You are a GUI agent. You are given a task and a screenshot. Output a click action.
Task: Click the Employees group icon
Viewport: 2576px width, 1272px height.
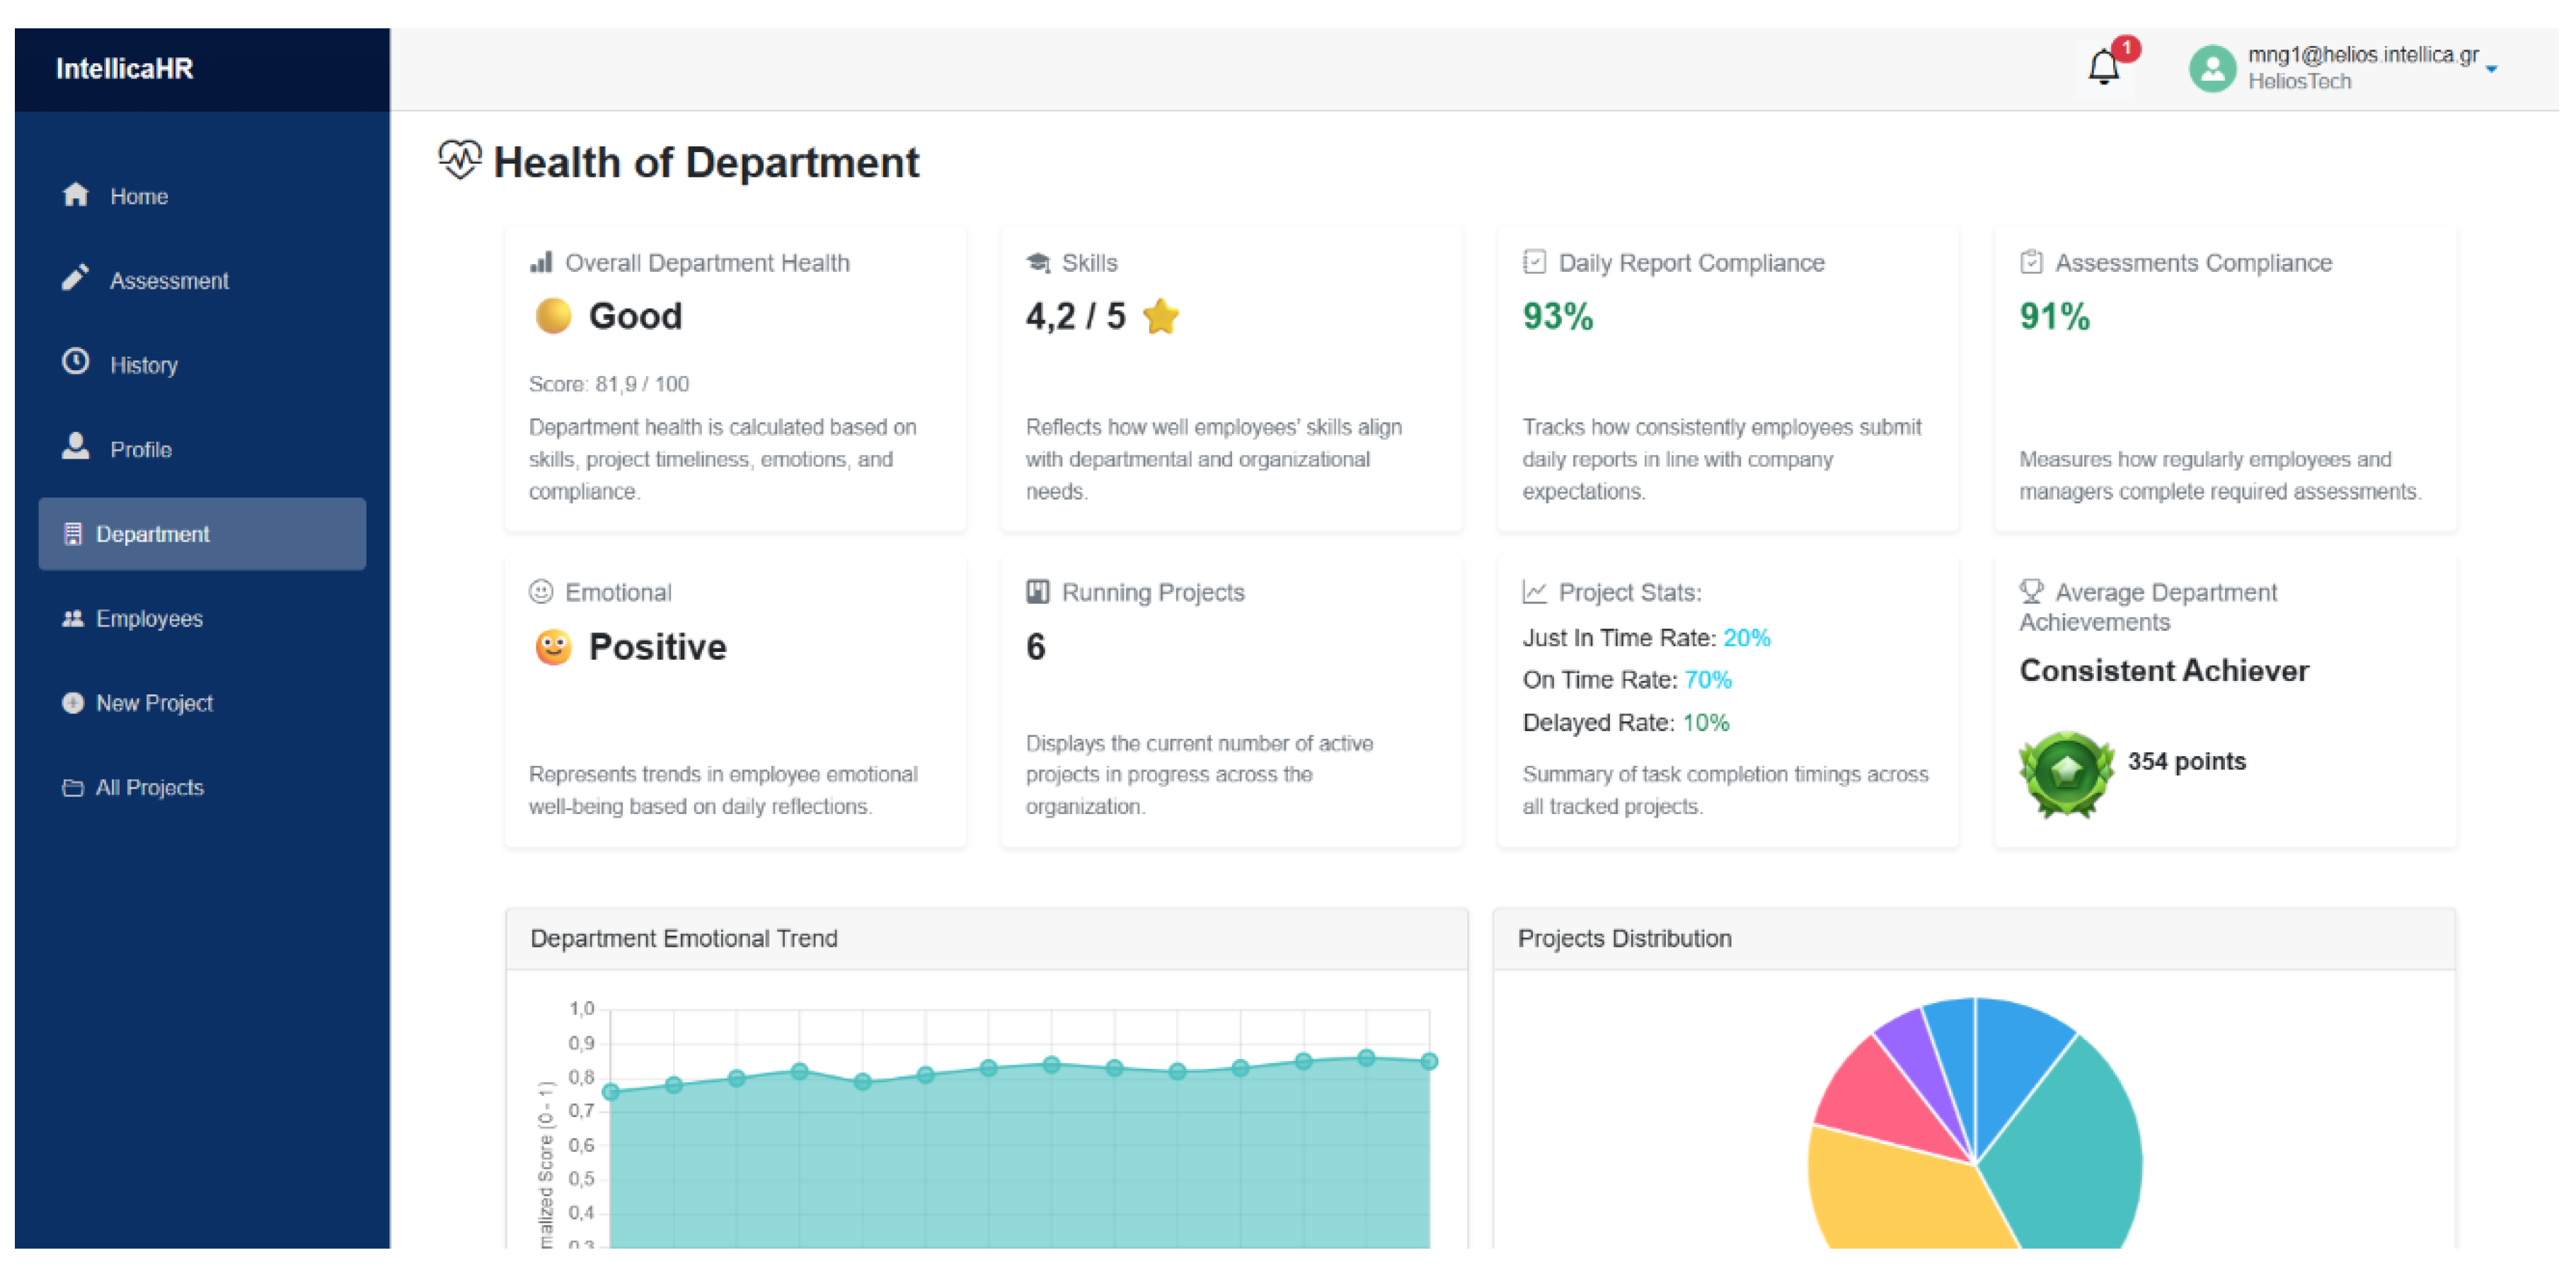73,619
